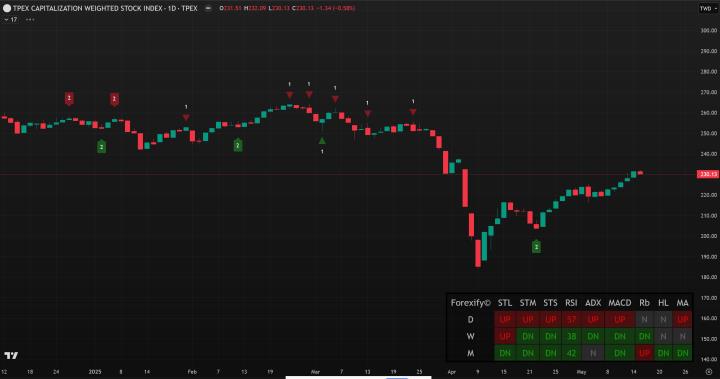Viewport: 720px width, 379px height.
Task: Click the TPEX symbol circle logo
Action: tap(7, 8)
